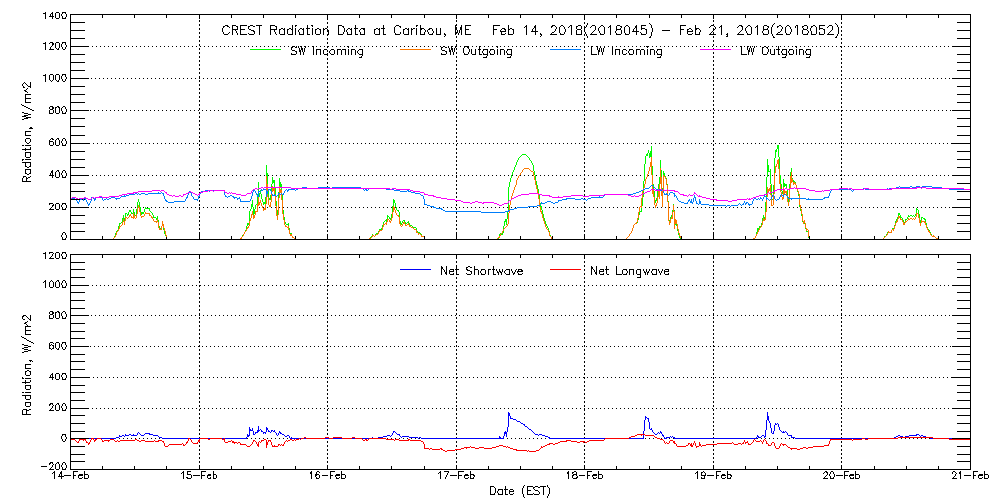The width and height of the screenshot is (1000, 500).
Task: Click the red Net Longwave line sample
Action: 565,270
